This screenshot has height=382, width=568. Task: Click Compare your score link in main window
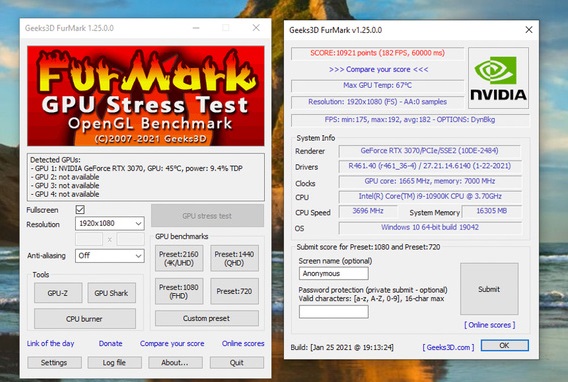point(172,343)
